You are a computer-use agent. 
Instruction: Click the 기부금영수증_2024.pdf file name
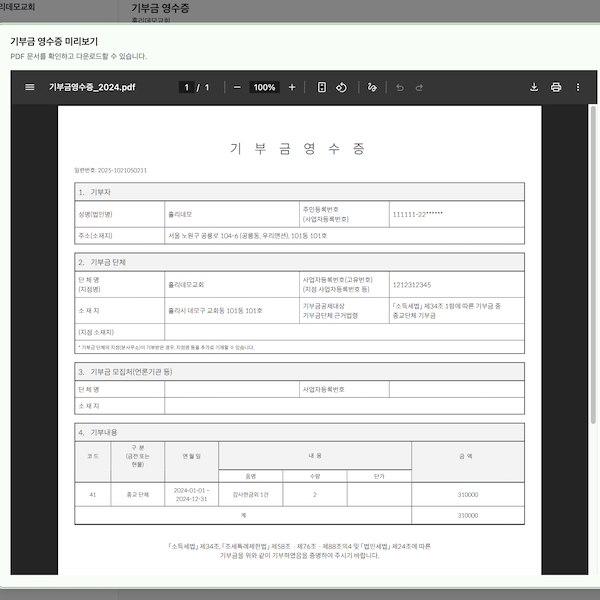(92, 87)
